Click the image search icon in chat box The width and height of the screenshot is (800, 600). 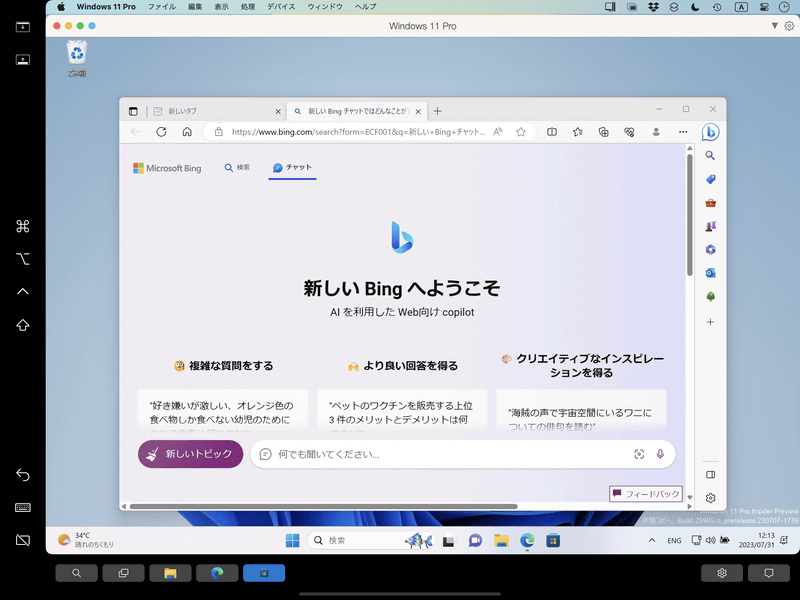pos(639,454)
